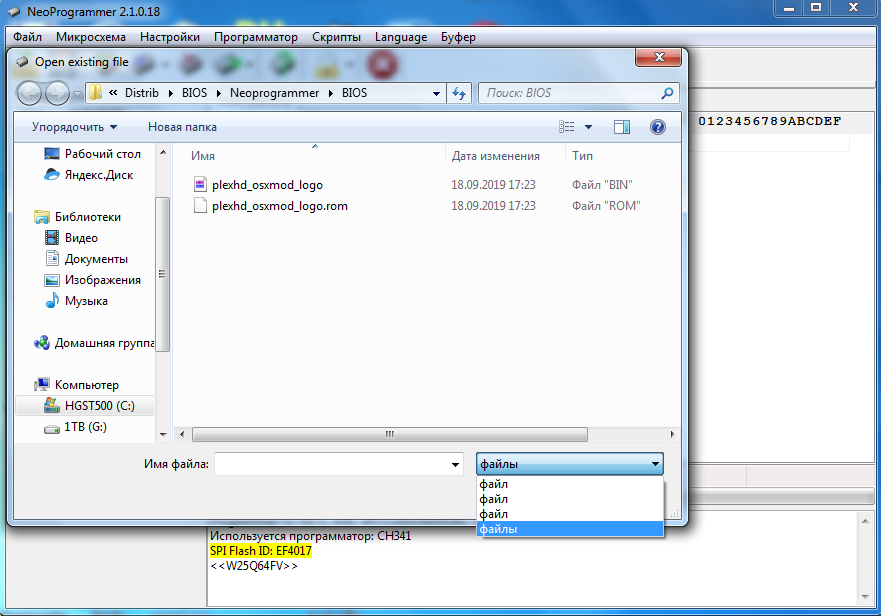Select drive 1TB (G:)
Image resolution: width=881 pixels, height=616 pixels.
click(x=76, y=427)
